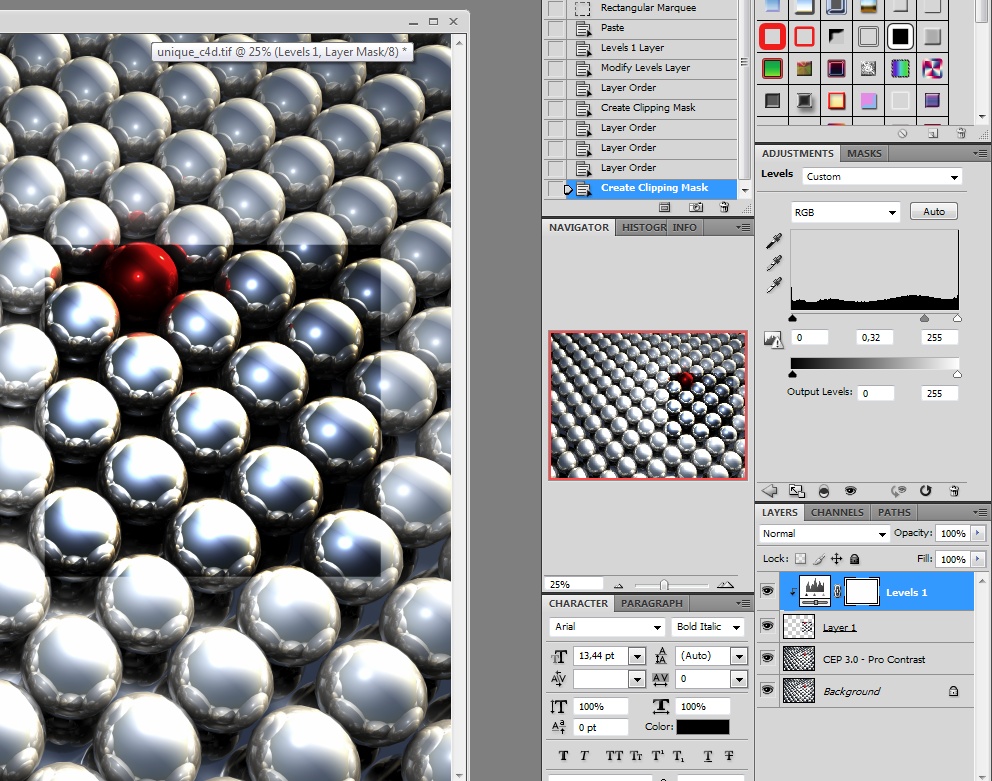Click the black text Color swatch
The width and height of the screenshot is (992, 781).
[701, 727]
